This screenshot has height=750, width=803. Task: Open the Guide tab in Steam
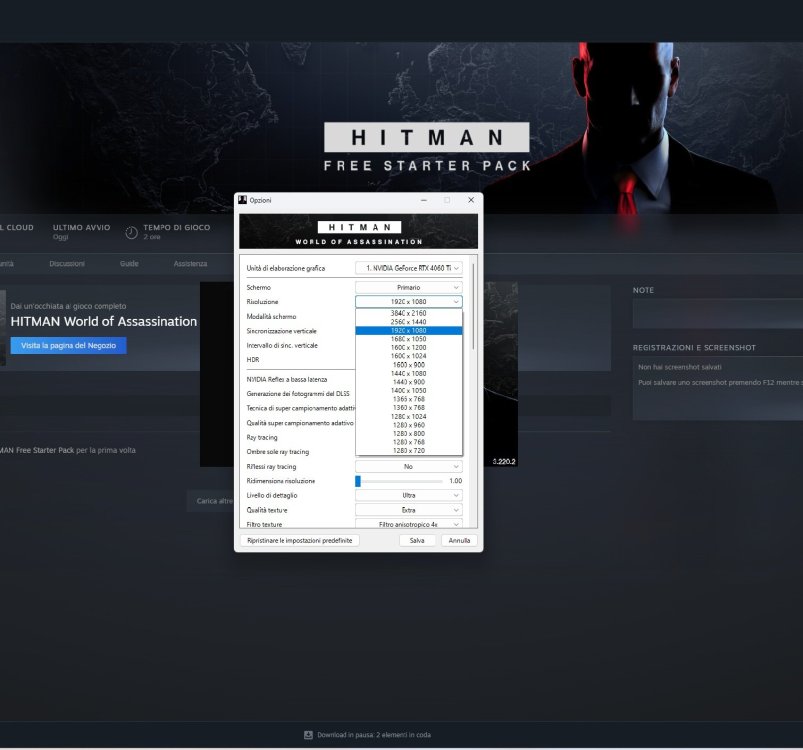point(129,264)
